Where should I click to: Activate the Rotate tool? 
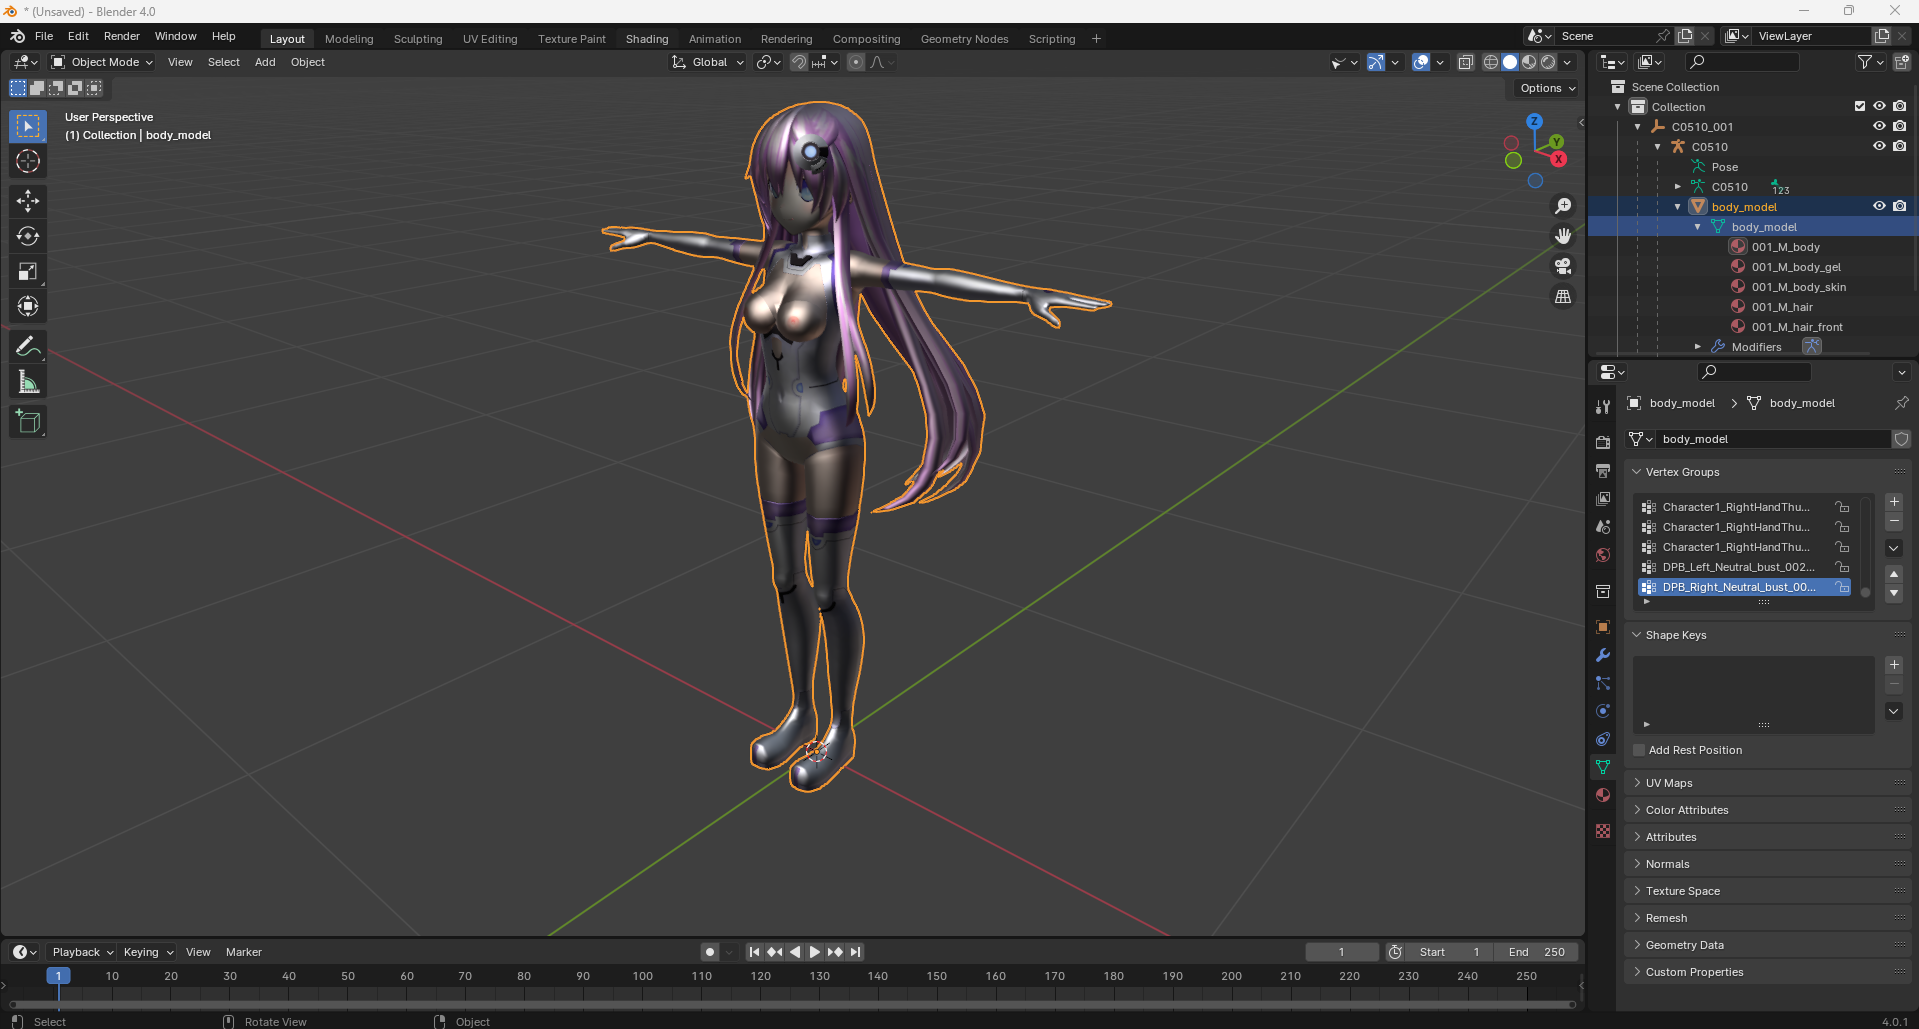28,236
